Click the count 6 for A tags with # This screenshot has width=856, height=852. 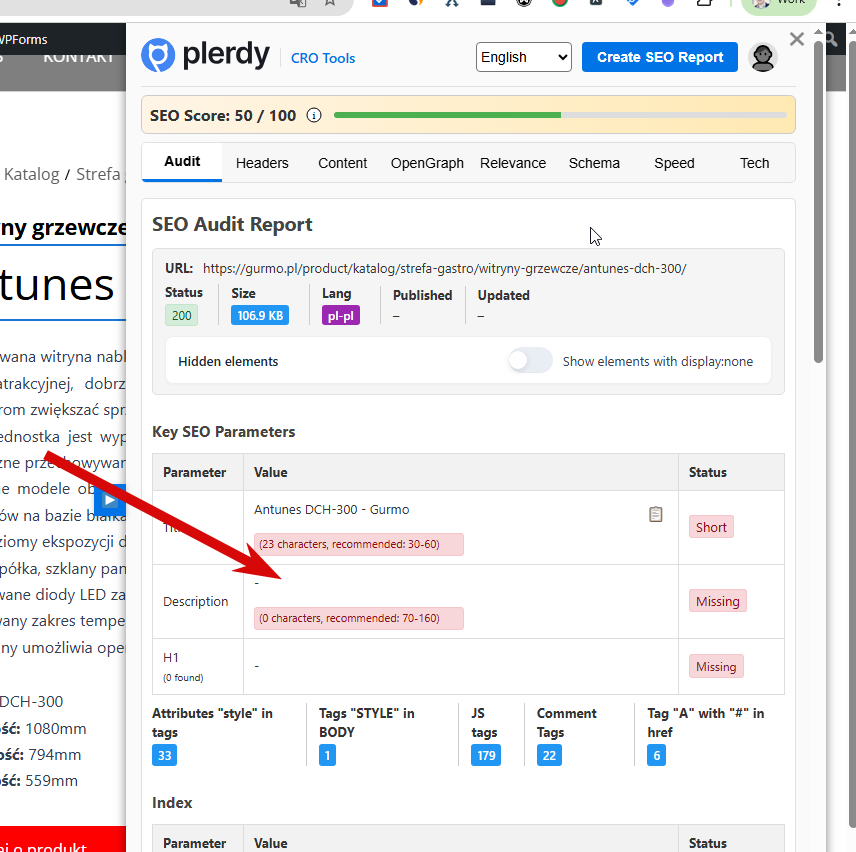[656, 755]
